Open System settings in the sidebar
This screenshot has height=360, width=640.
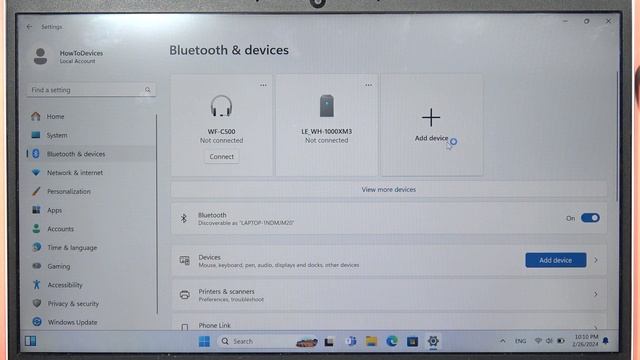tap(90, 135)
